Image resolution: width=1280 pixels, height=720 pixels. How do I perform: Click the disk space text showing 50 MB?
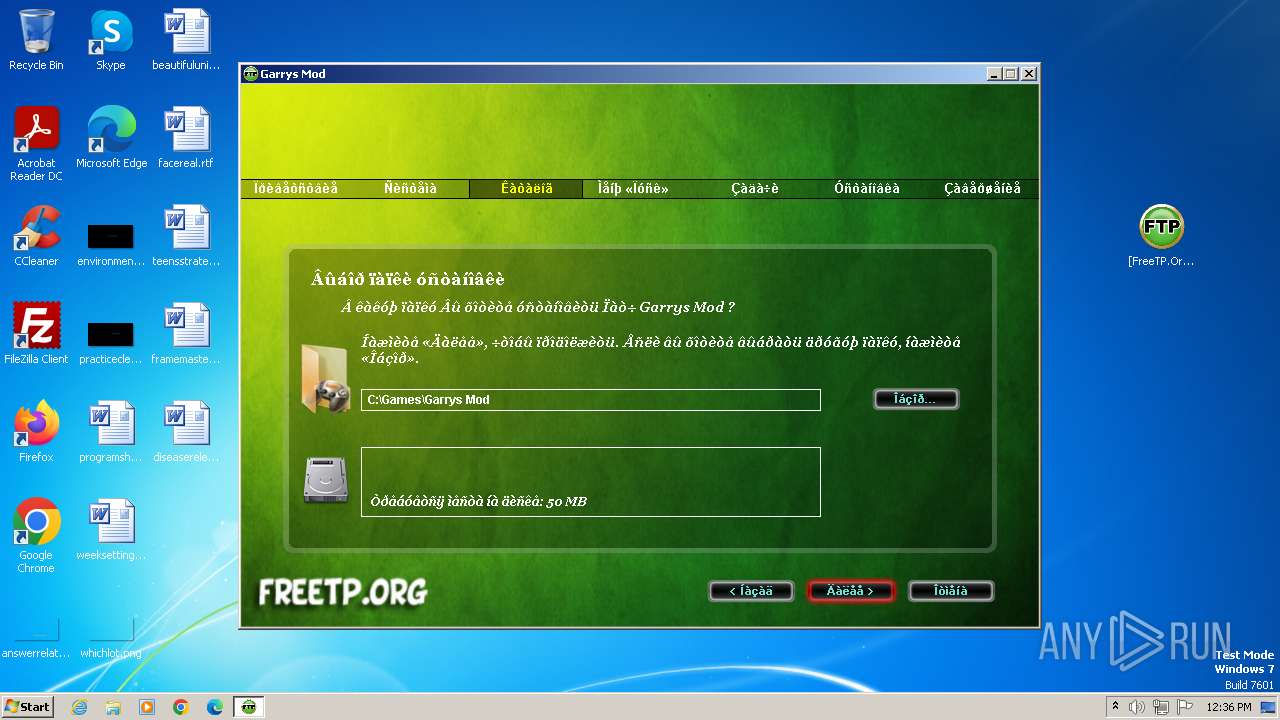pos(478,501)
